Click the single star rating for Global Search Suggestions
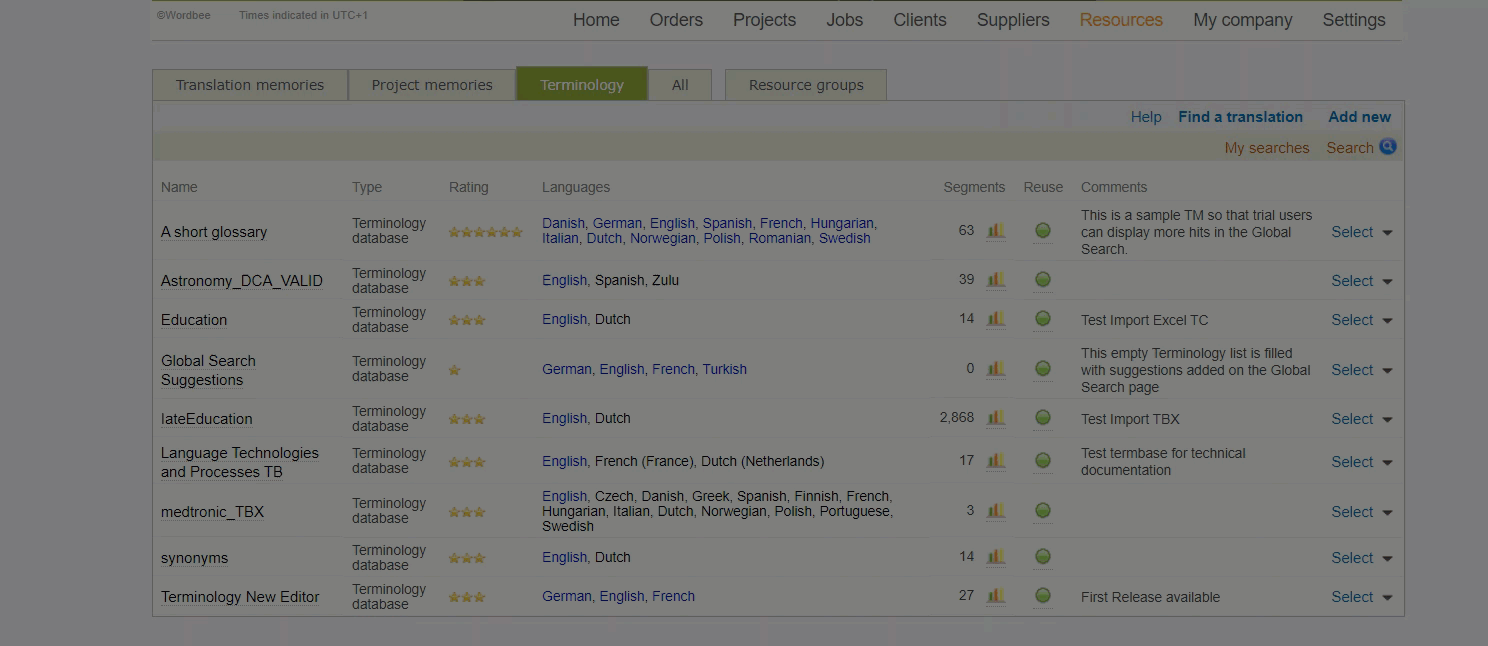1488x646 pixels. [454, 370]
